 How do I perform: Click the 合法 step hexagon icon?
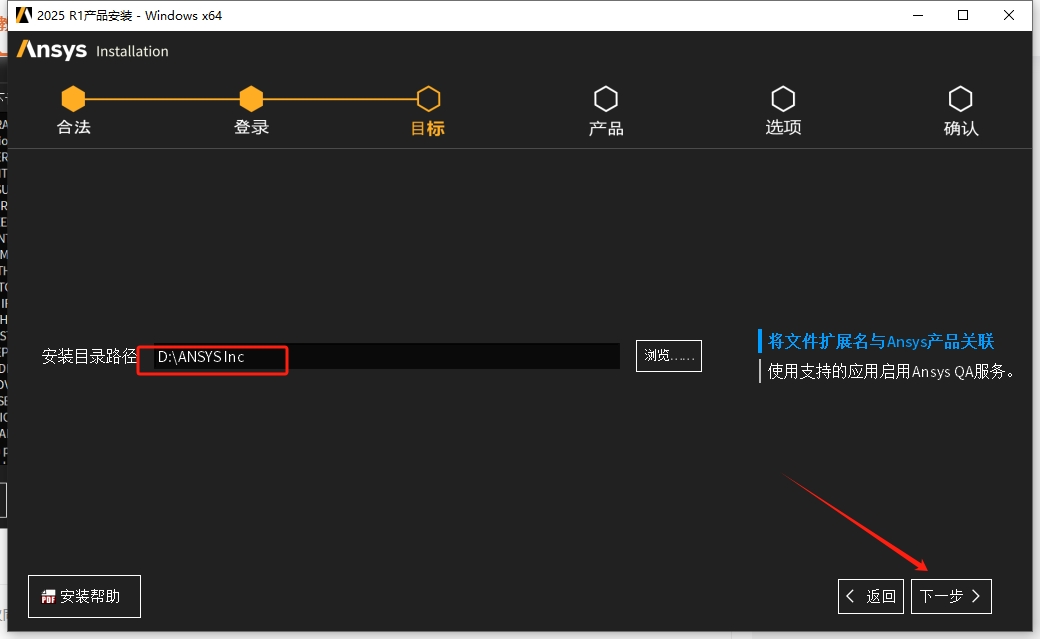73,99
